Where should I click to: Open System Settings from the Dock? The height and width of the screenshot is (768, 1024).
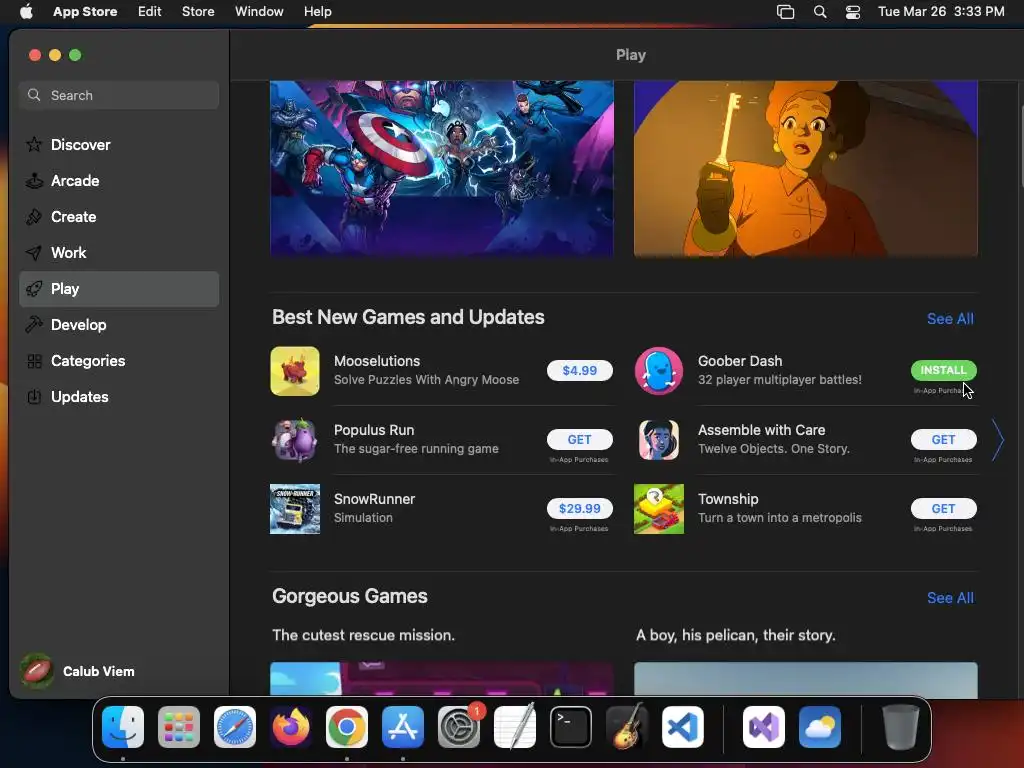(458, 727)
